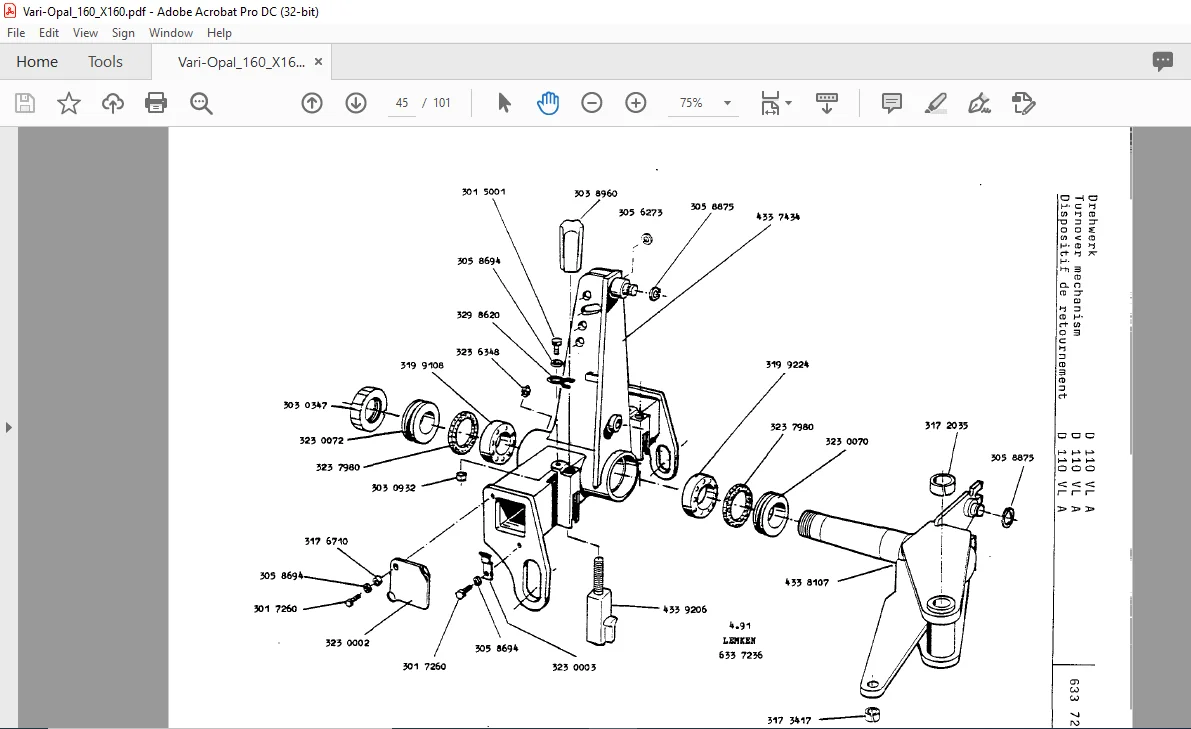The height and width of the screenshot is (729, 1191).
Task: Open the Sign menu
Action: point(123,33)
